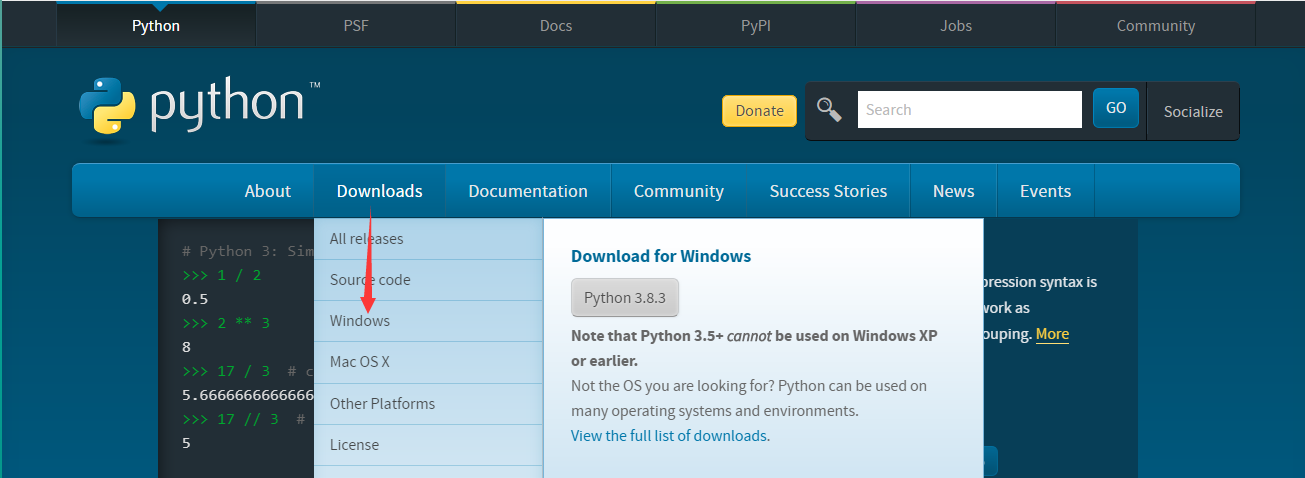This screenshot has width=1305, height=478.
Task: Open the Socialize menu
Action: coord(1193,111)
